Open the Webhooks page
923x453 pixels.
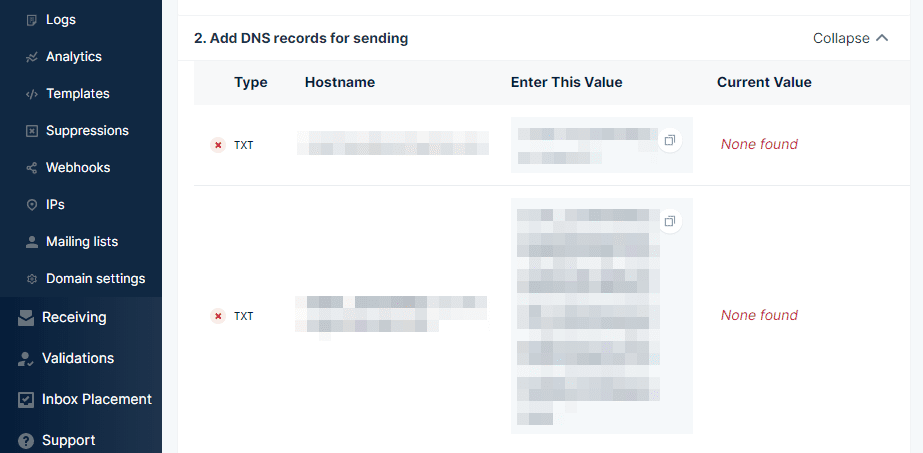(78, 168)
